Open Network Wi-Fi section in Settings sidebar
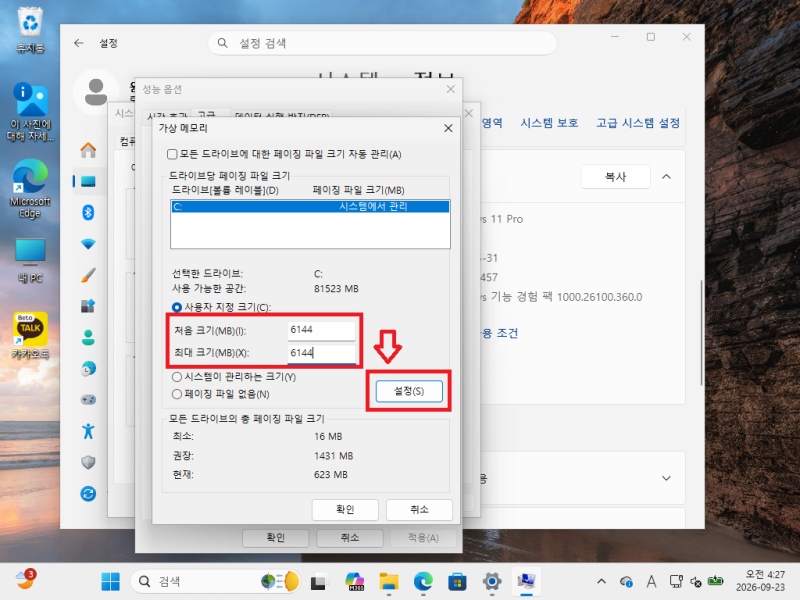Screen dimensions: 800x600 click(x=88, y=244)
